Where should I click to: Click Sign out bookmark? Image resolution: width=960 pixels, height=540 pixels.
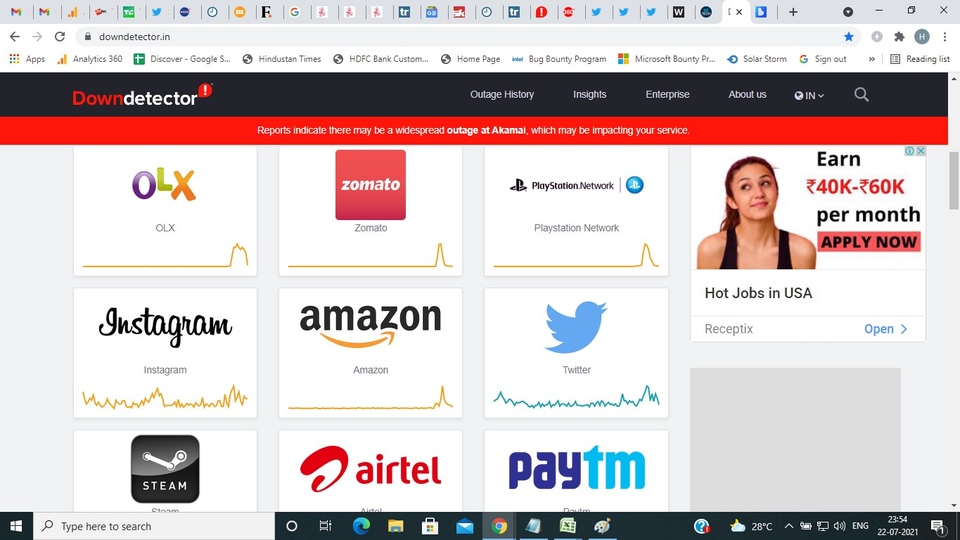823,59
